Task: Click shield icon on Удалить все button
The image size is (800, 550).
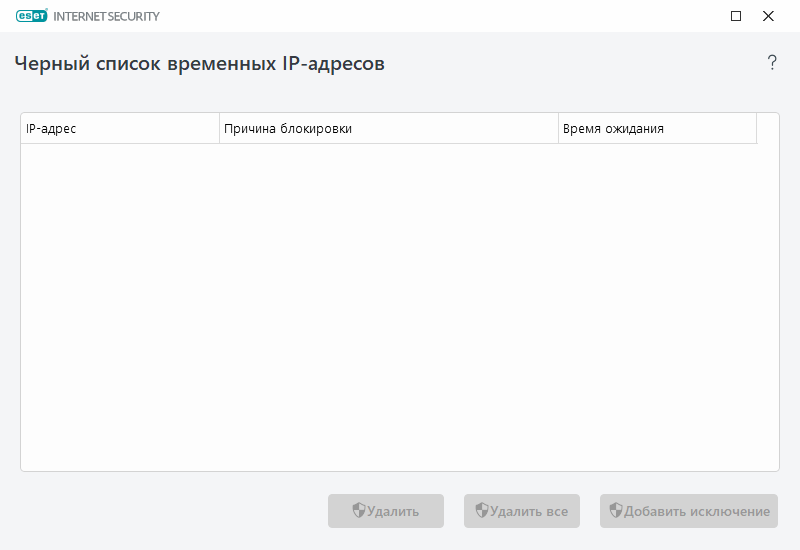Action: tap(482, 511)
